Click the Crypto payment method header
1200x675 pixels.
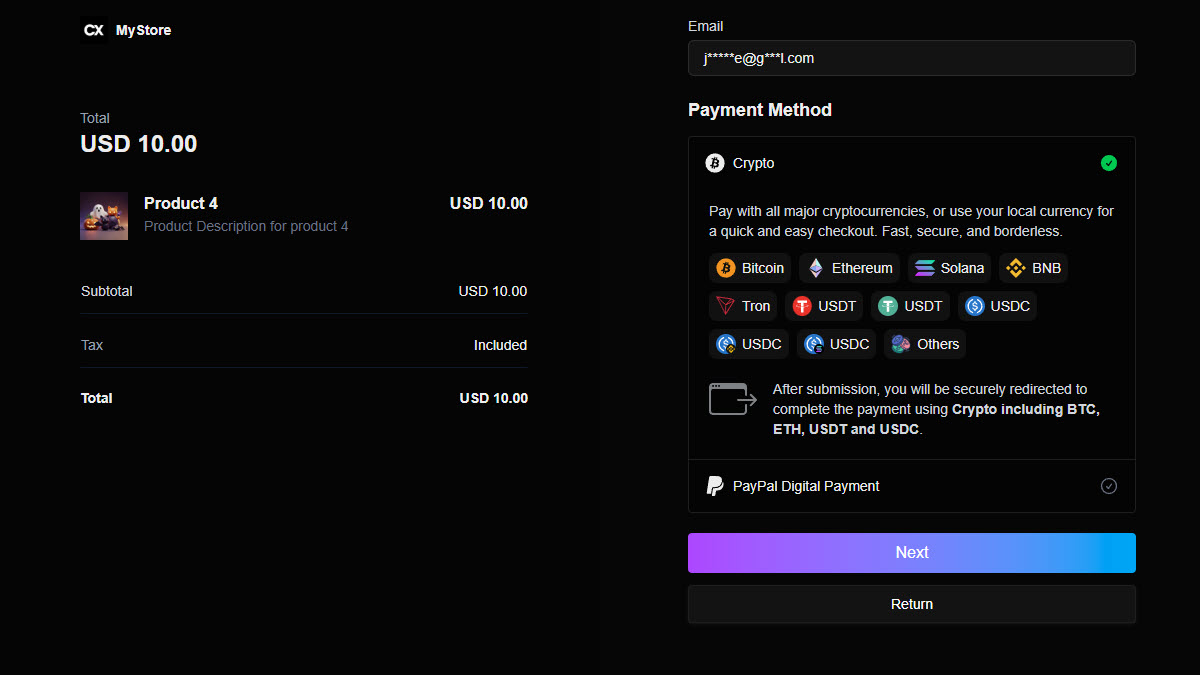pyautogui.click(x=754, y=163)
